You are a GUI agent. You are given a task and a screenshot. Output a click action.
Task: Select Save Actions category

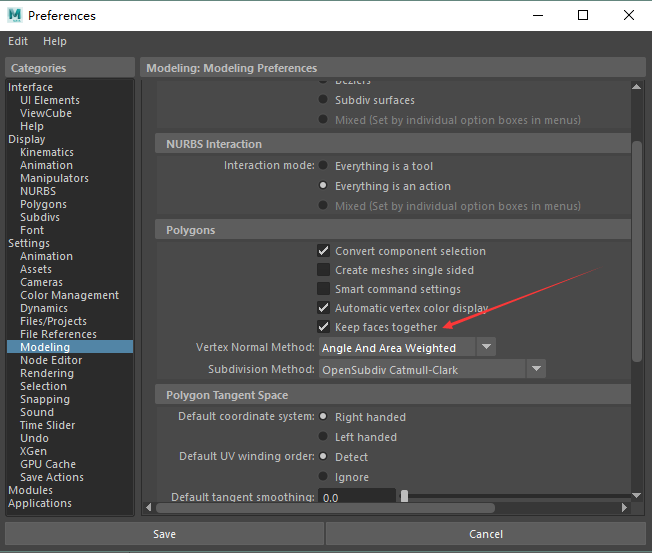[x=52, y=477]
